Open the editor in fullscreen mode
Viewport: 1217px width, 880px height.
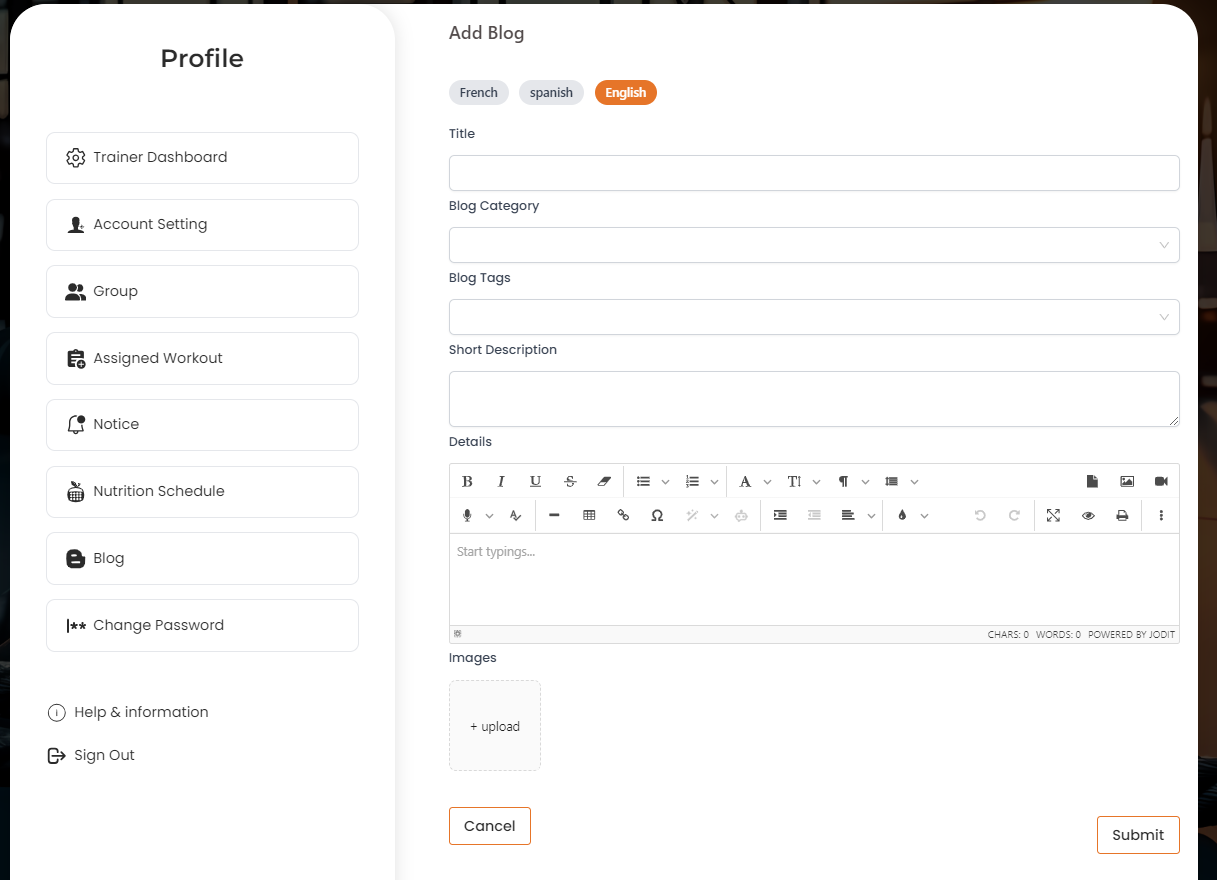pos(1053,515)
